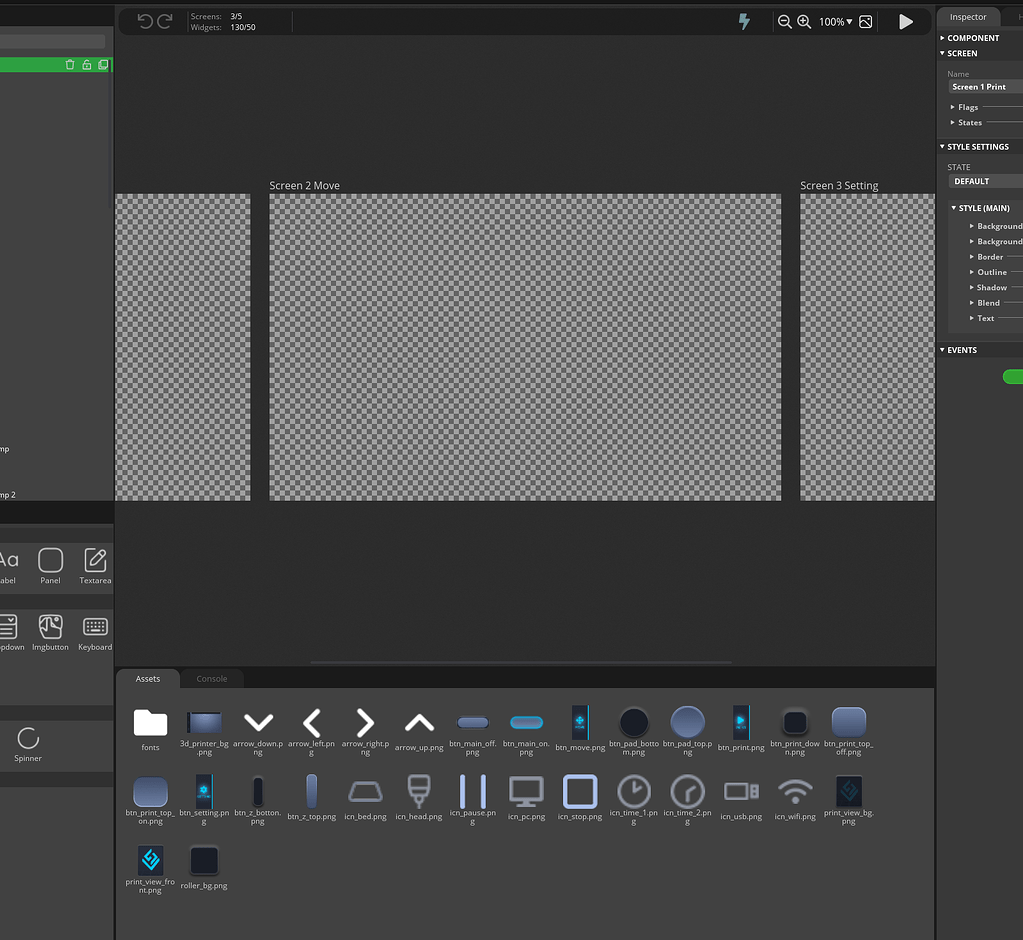Image resolution: width=1023 pixels, height=940 pixels.
Task: Switch to the Console tab
Action: (212, 678)
